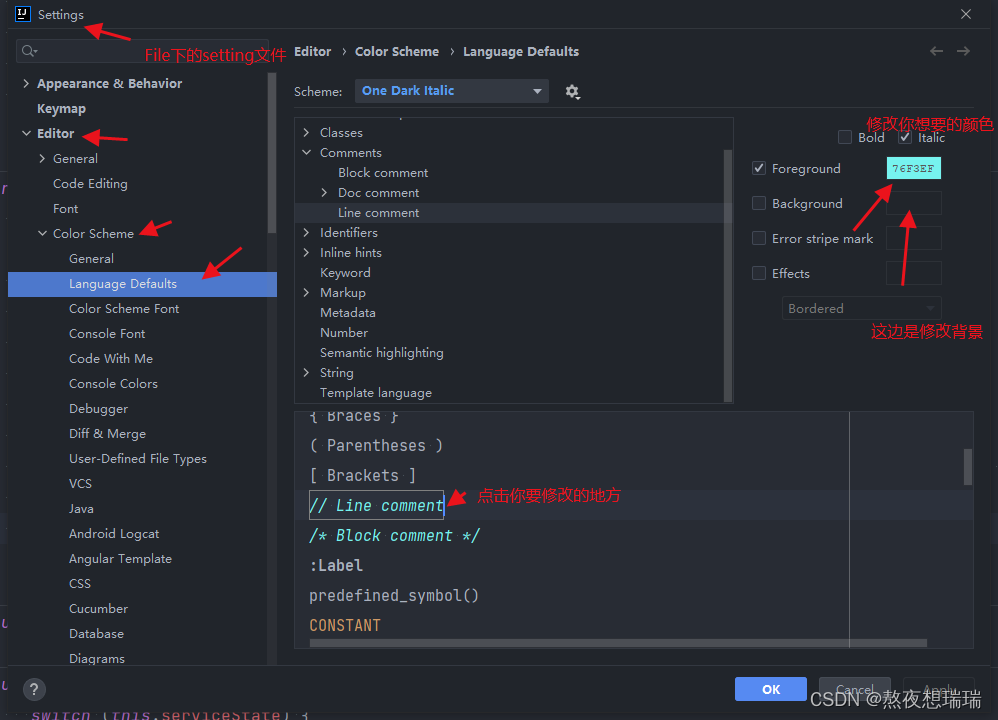Enable the Error stripe mark checkbox

pyautogui.click(x=759, y=238)
